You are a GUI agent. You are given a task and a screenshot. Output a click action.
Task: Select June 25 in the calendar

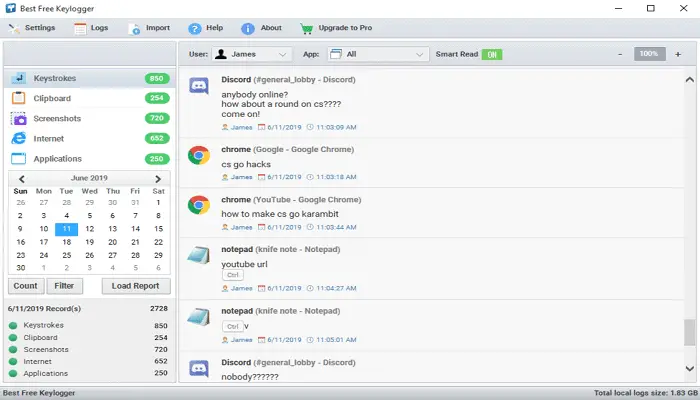tap(67, 255)
